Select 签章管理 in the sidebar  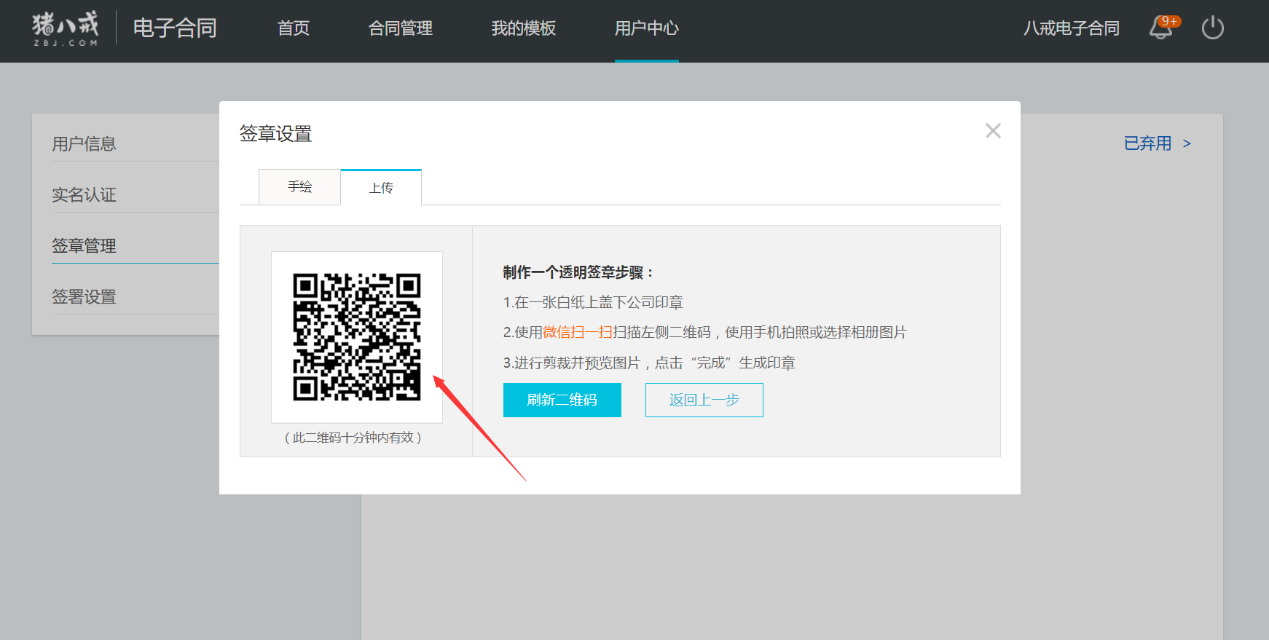[84, 246]
